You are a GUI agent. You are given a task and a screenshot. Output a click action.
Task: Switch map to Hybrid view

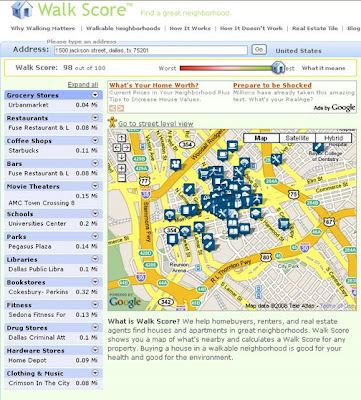tap(333, 138)
